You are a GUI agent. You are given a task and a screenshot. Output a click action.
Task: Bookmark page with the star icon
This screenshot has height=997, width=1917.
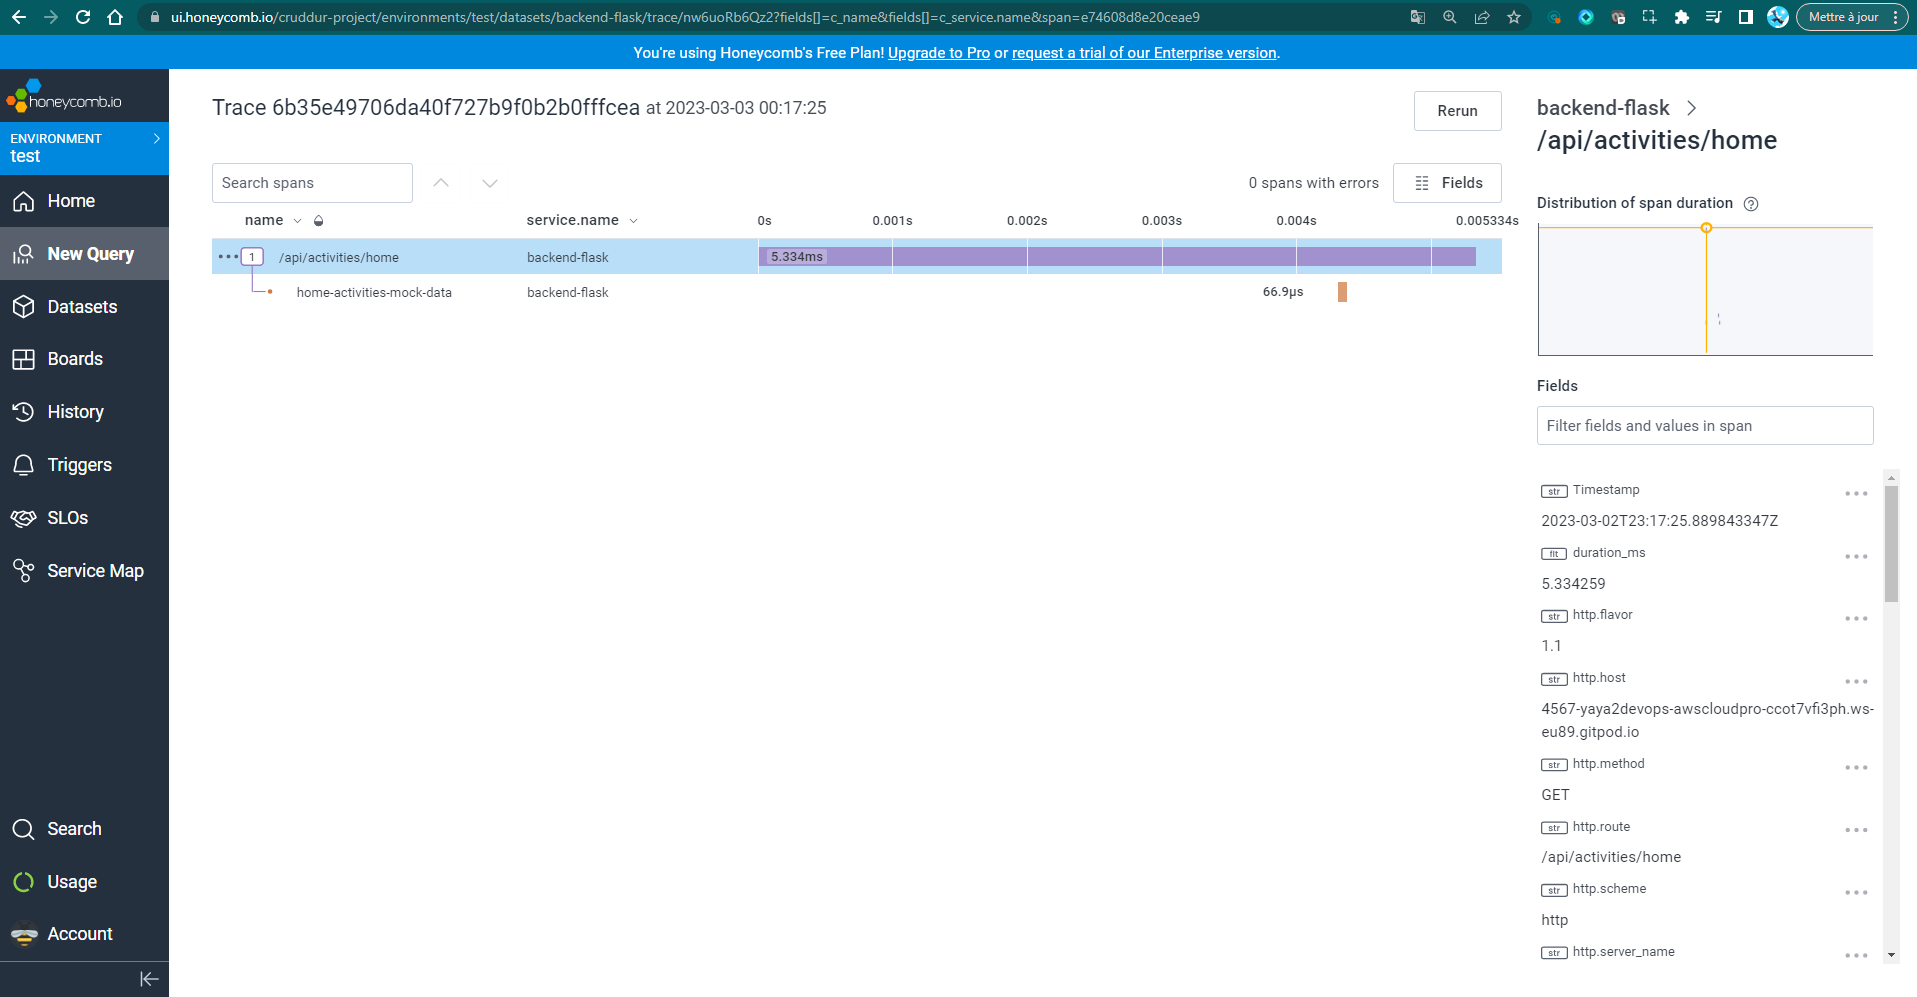tap(1514, 17)
